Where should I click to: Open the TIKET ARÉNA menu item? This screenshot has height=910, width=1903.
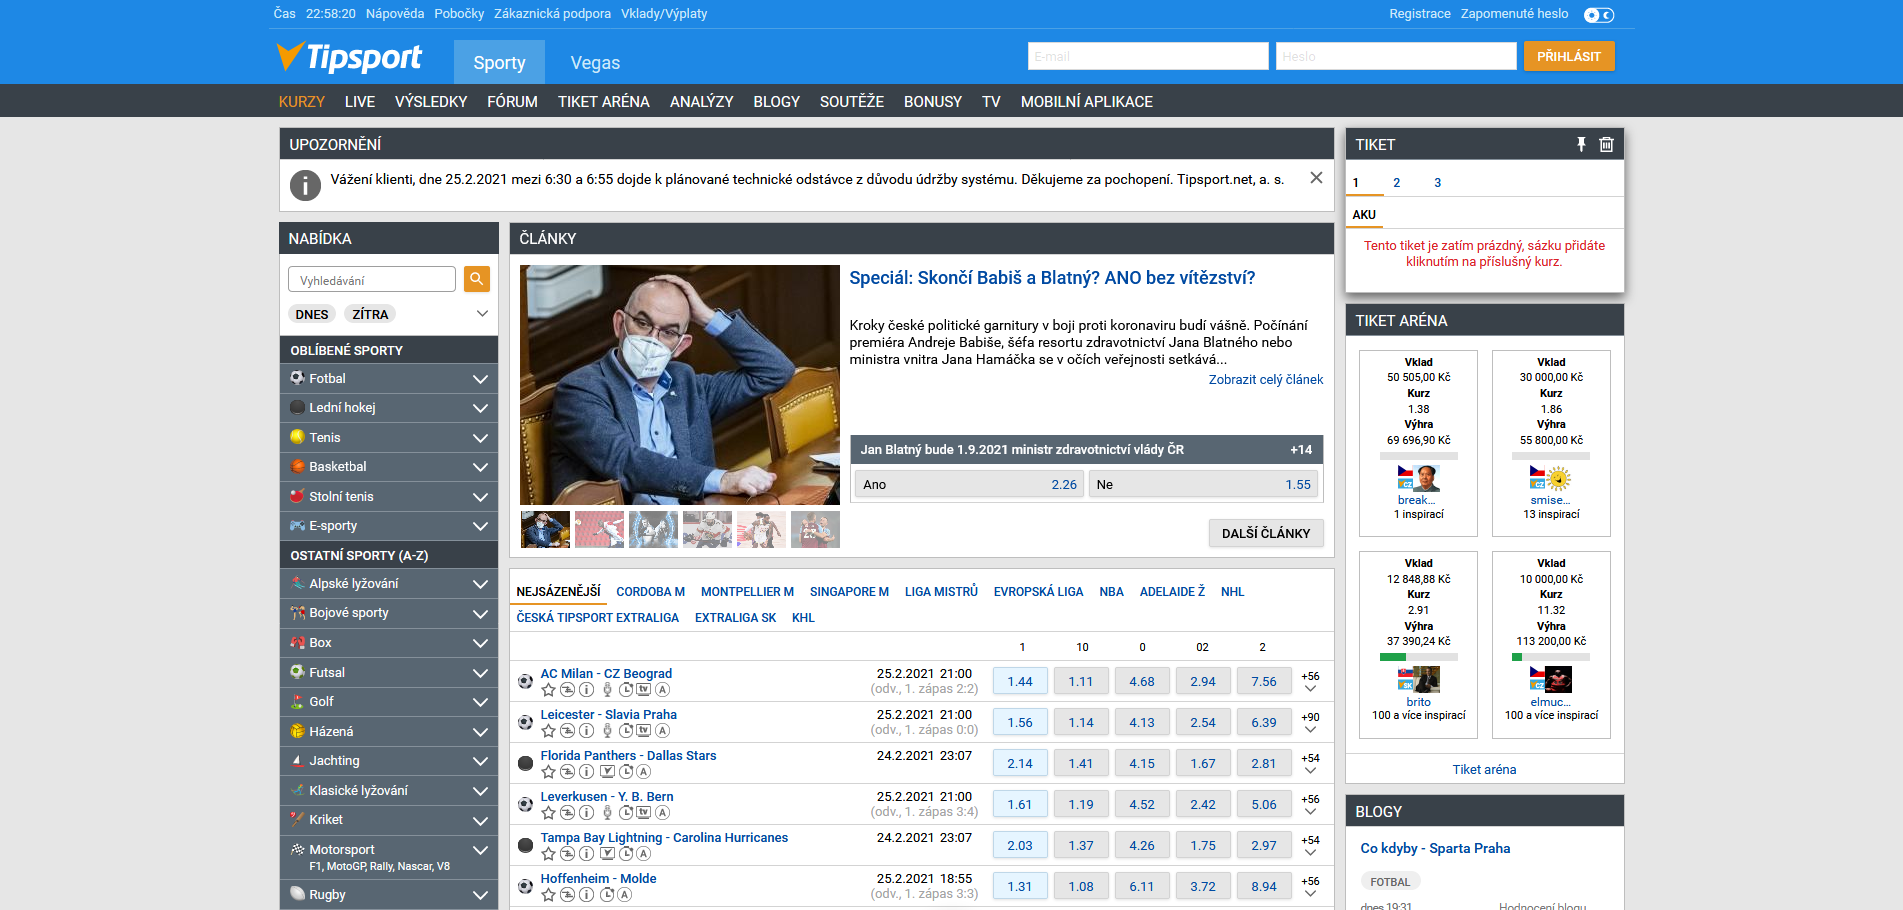coord(604,102)
